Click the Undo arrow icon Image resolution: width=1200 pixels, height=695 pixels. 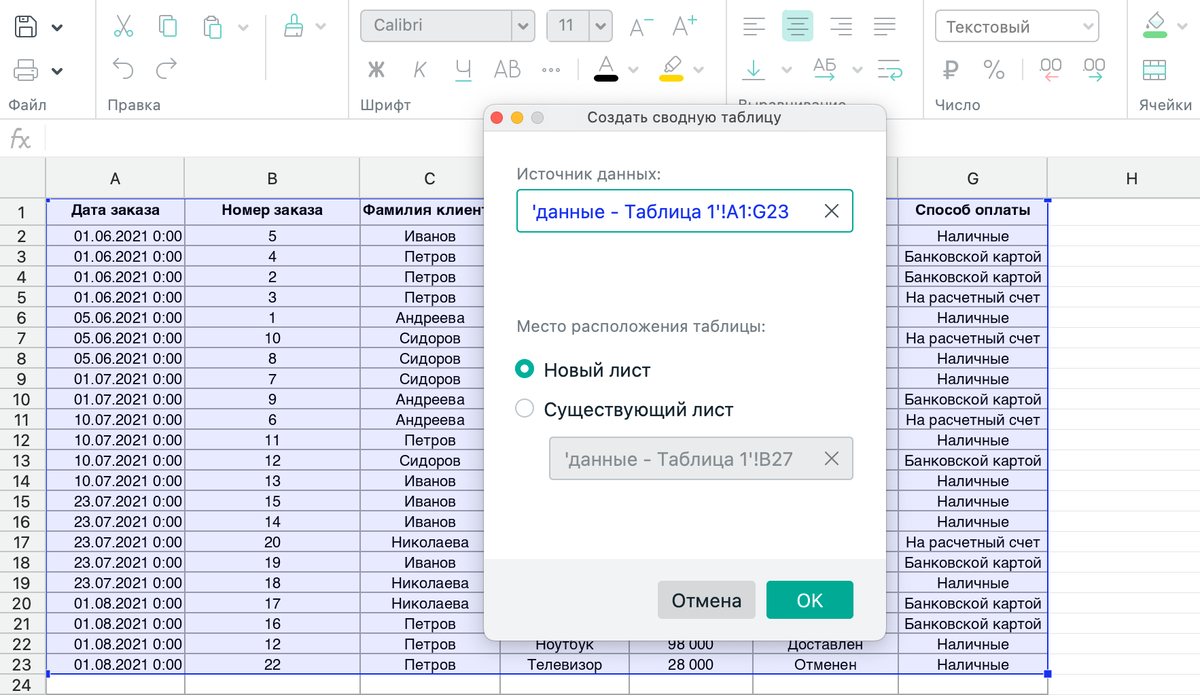click(x=122, y=68)
